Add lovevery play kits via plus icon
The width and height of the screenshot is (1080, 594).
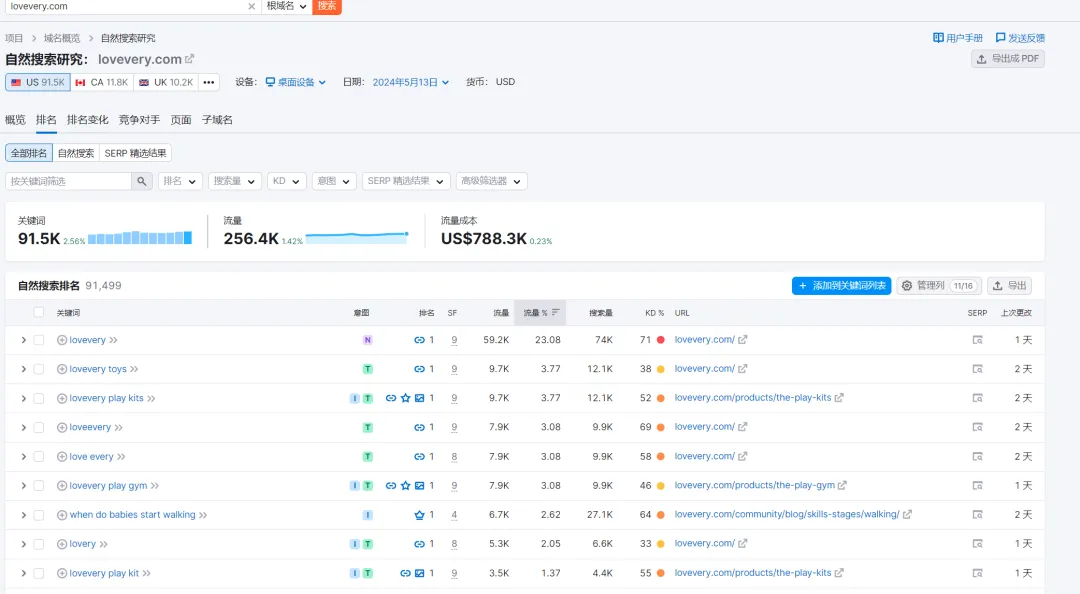pos(62,398)
